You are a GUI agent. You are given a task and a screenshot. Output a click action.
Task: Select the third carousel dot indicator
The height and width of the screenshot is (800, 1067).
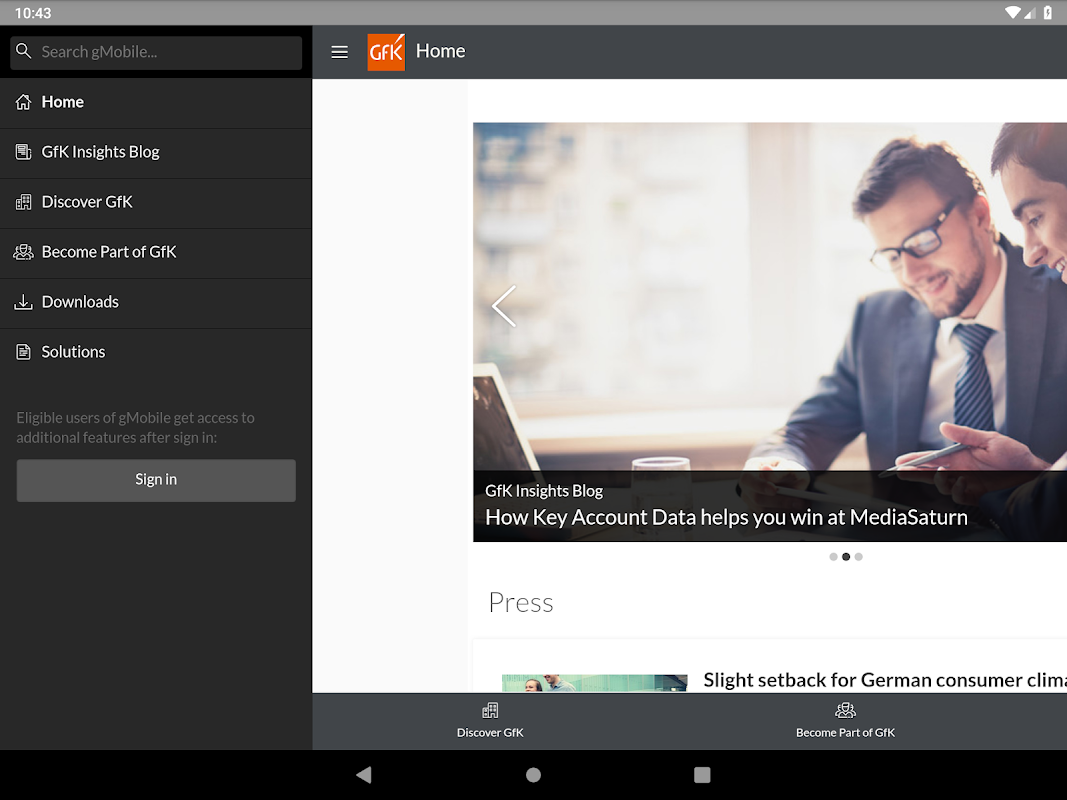(859, 556)
